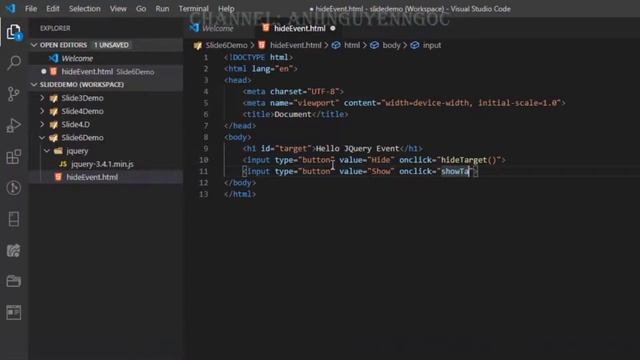Collapse the jquery folder chevron

pyautogui.click(x=47, y=151)
